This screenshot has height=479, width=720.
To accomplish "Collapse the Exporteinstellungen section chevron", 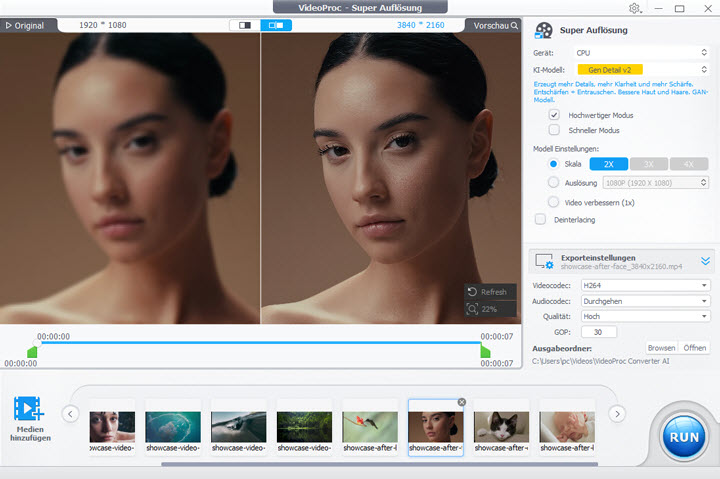I will coord(705,261).
